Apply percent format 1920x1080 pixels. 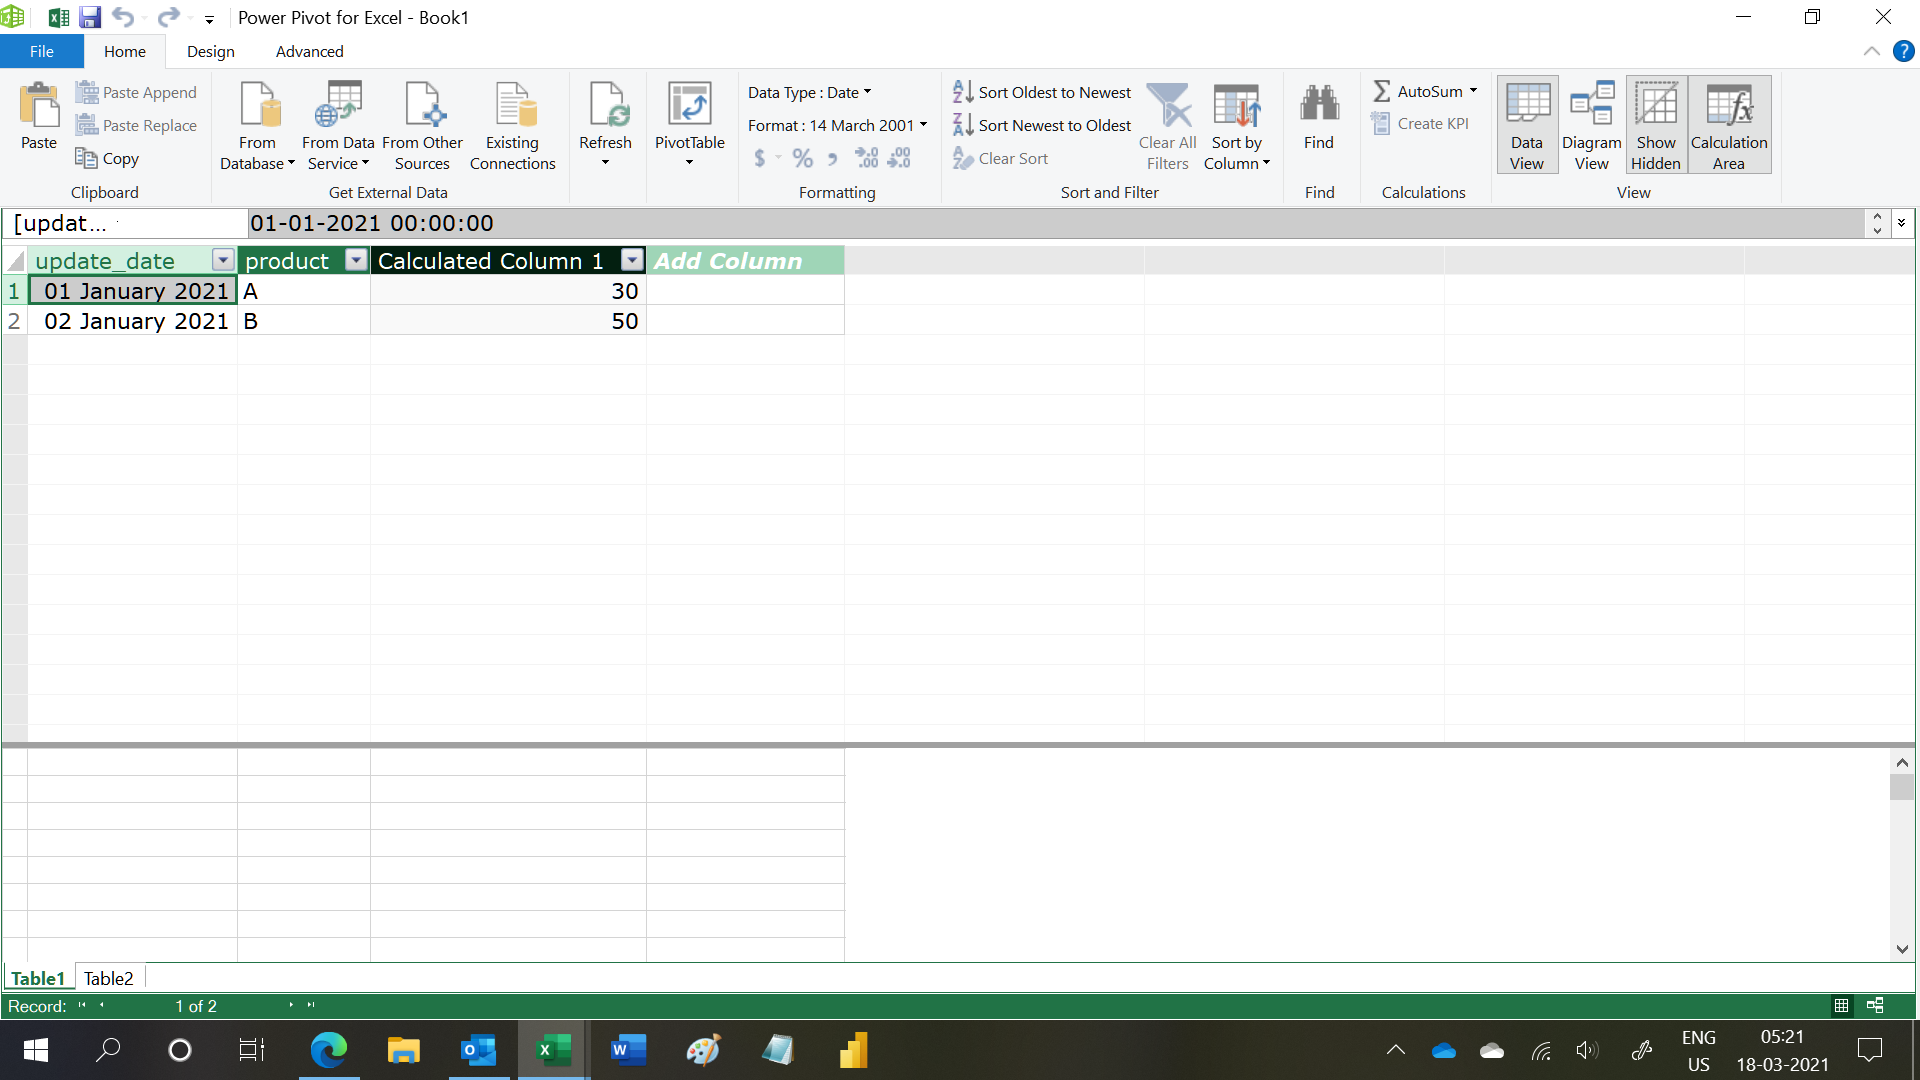(802, 158)
